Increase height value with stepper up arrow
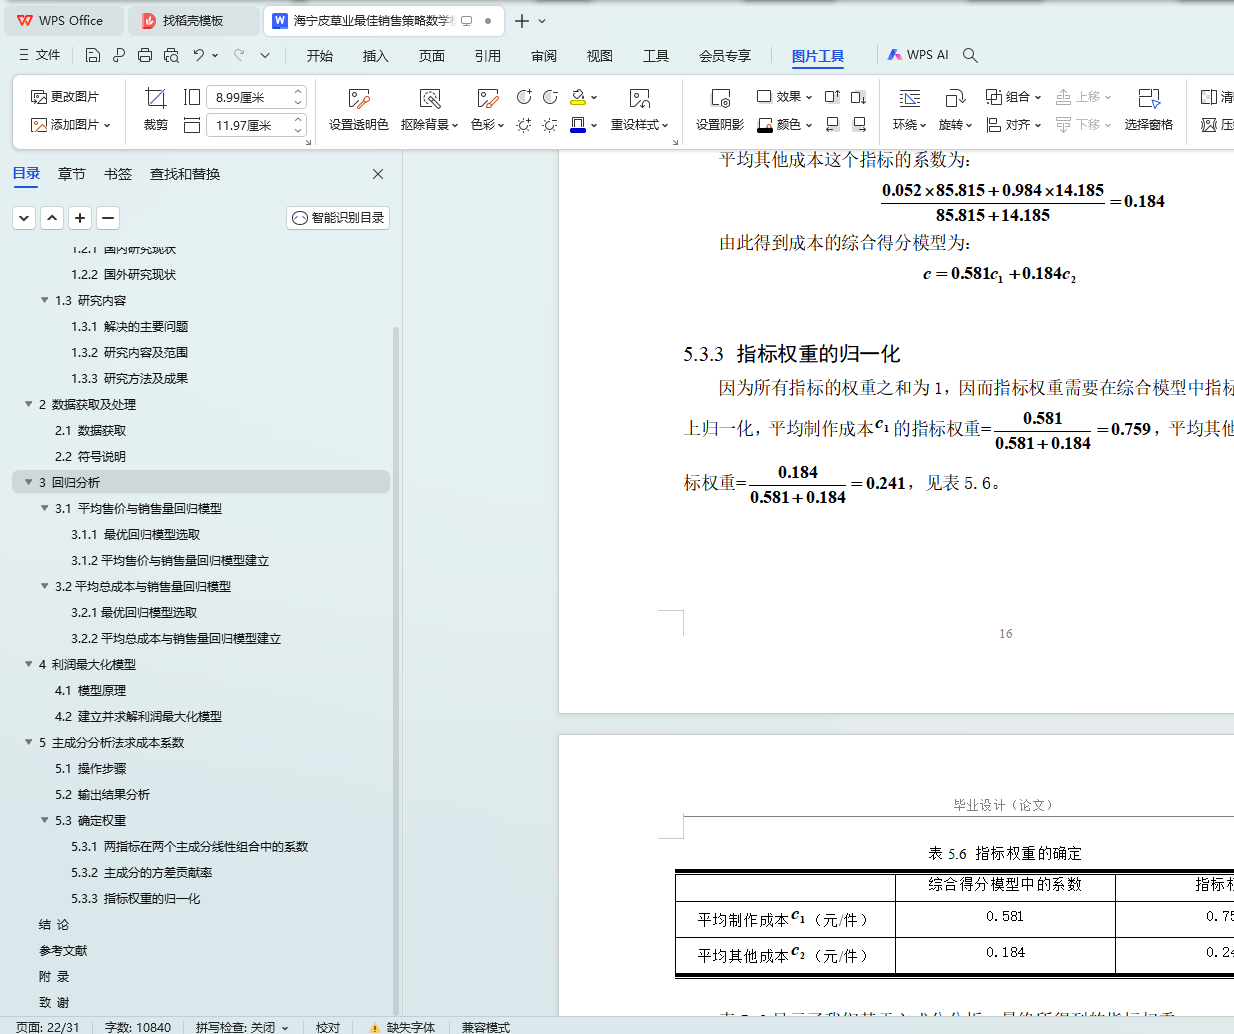This screenshot has height=1034, width=1234. pos(298,92)
